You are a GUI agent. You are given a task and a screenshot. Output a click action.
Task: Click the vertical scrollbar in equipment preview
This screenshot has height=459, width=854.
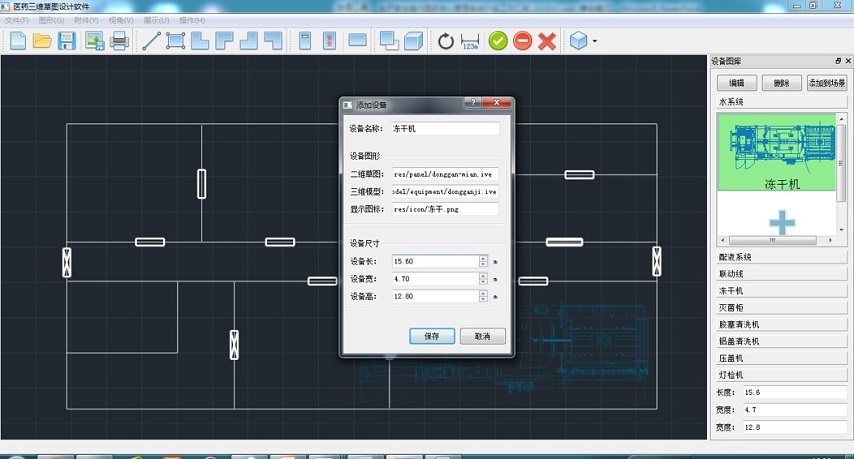point(842,175)
